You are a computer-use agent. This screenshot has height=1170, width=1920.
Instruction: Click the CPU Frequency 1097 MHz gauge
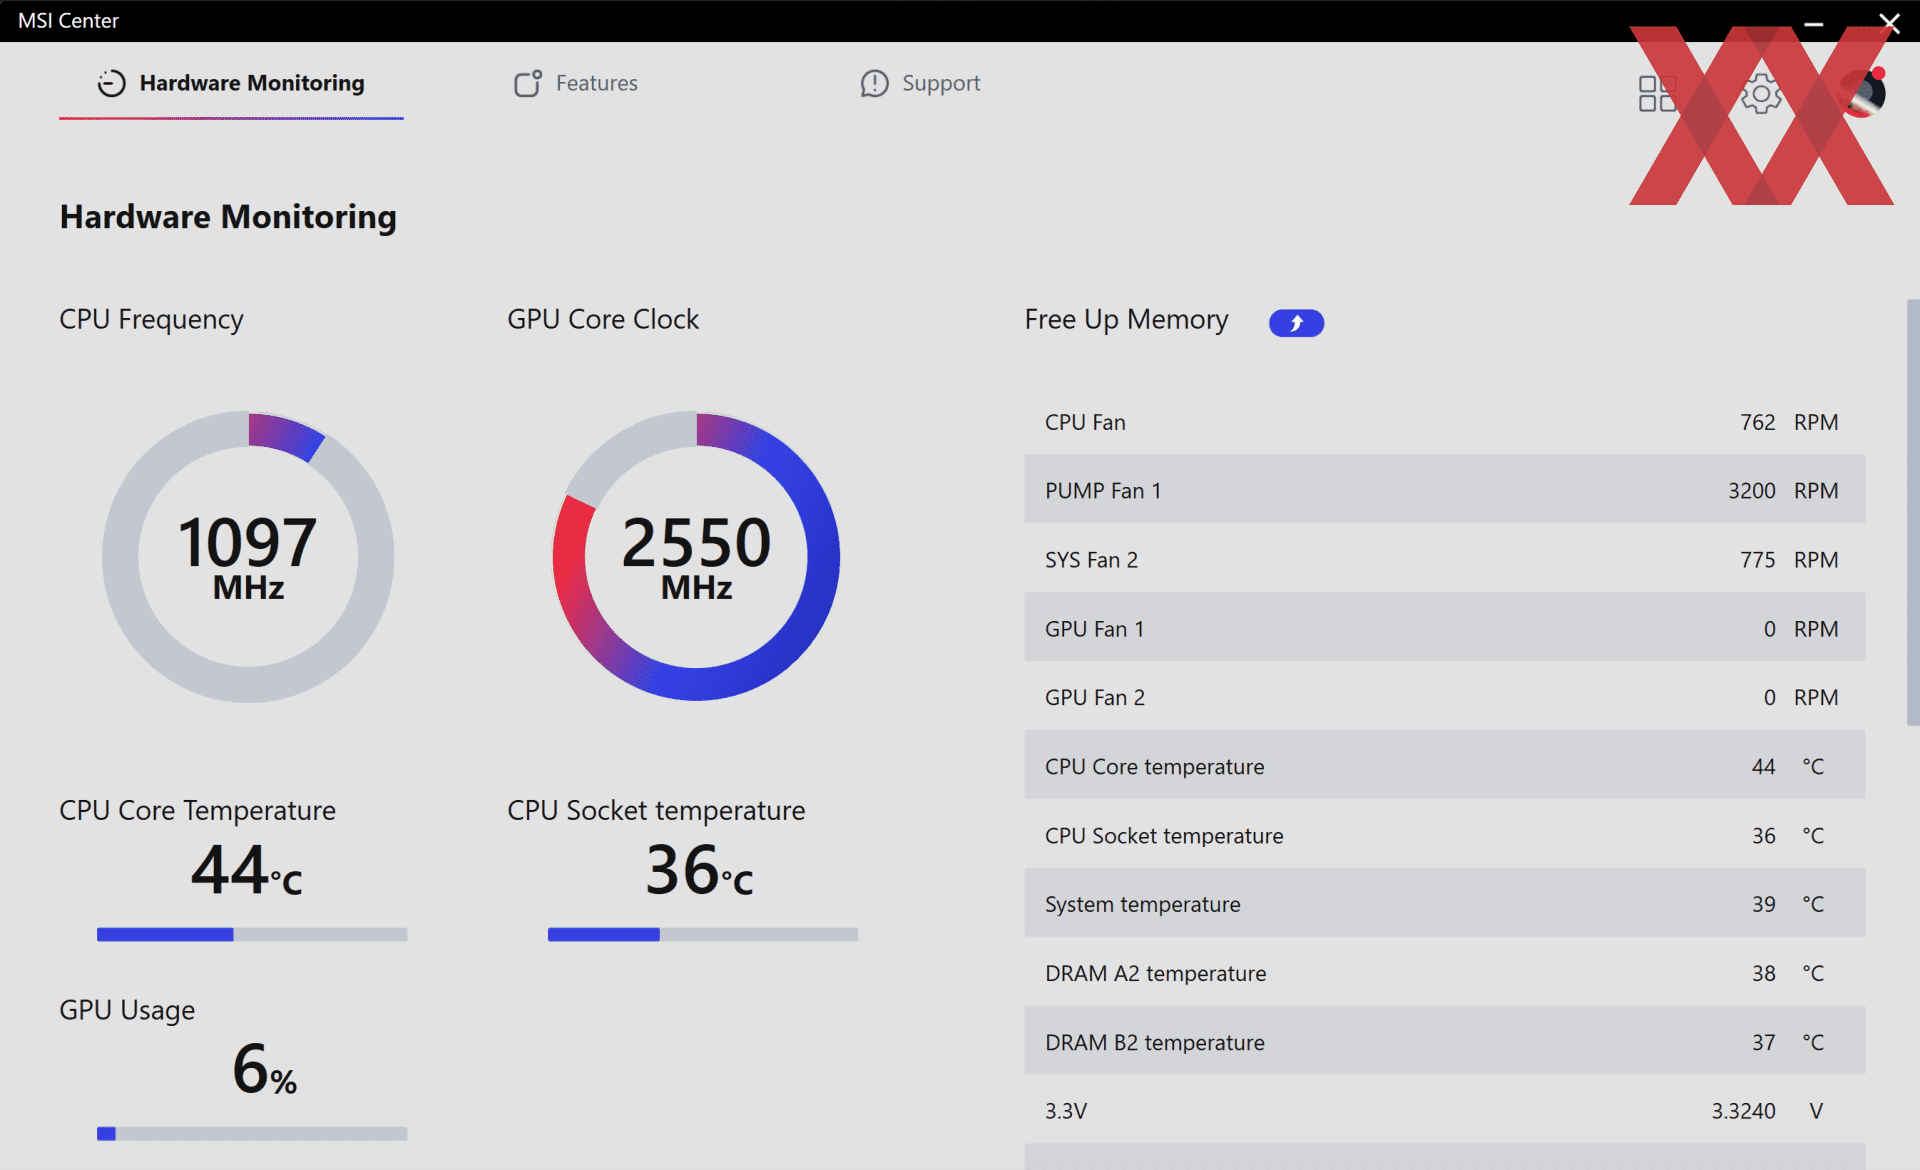(248, 556)
